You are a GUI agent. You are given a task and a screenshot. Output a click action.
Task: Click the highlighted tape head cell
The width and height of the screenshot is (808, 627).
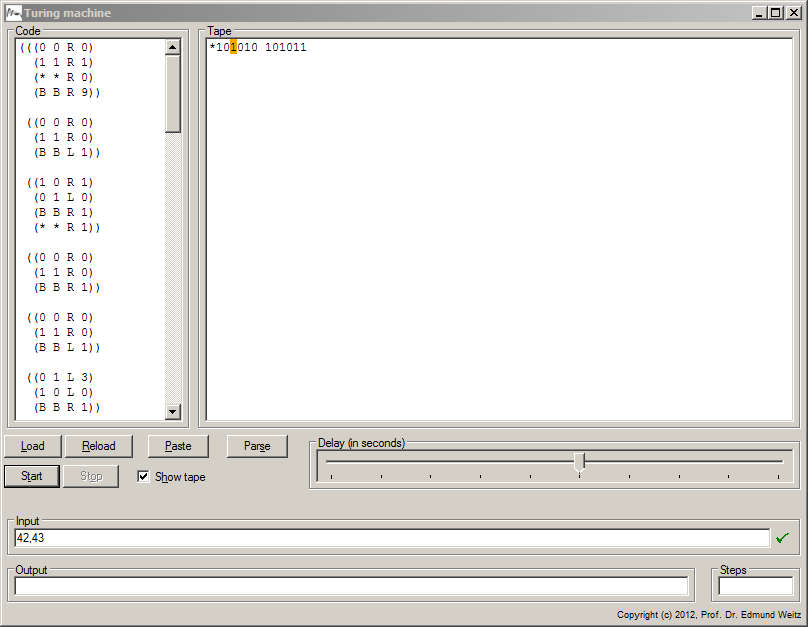click(x=233, y=47)
